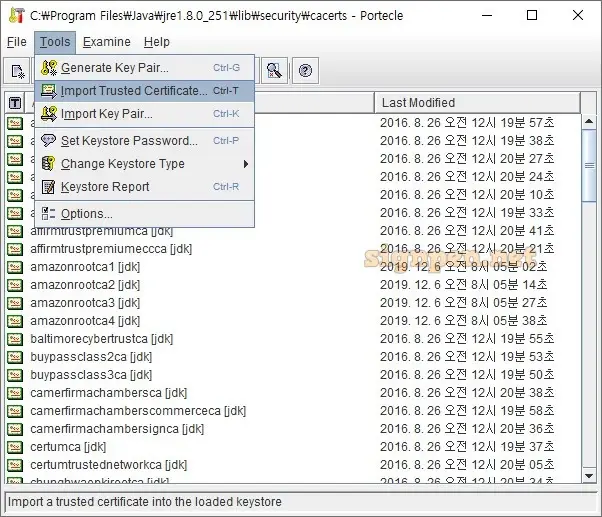Viewport: 602px width, 517px height.
Task: Click certificate icon for amazonrootca2
Action: click(15, 285)
